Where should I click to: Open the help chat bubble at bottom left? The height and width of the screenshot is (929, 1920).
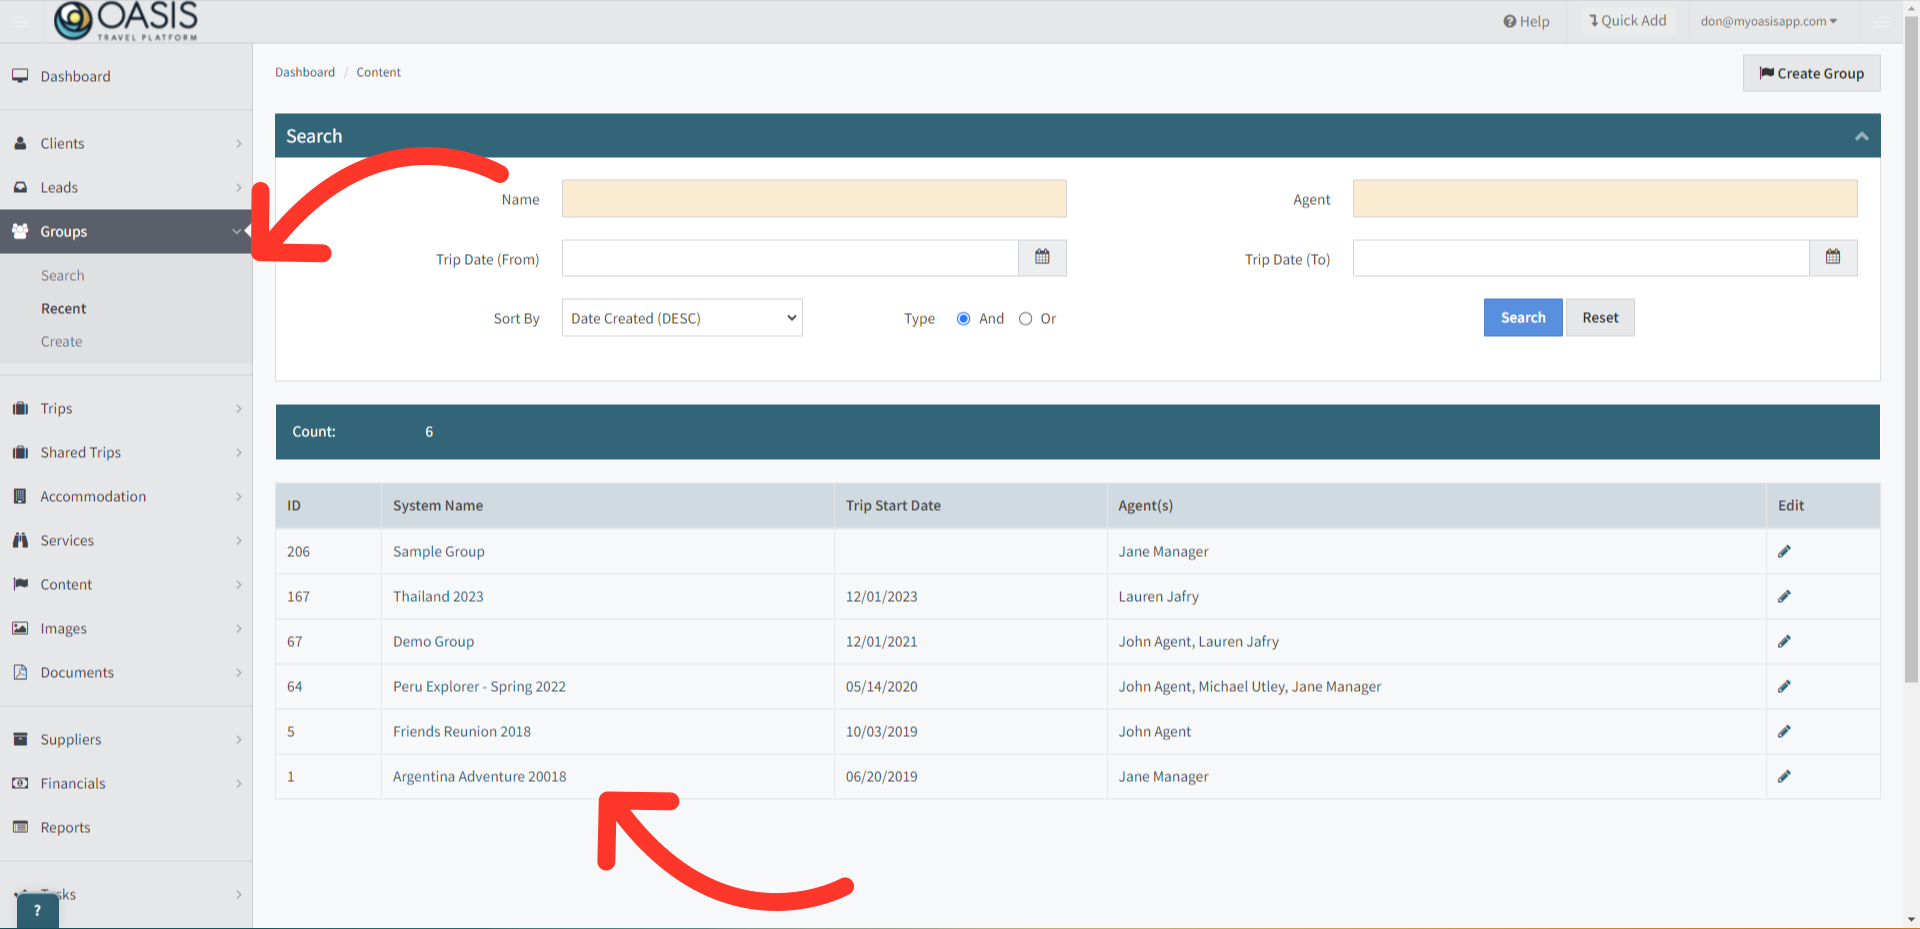point(37,910)
